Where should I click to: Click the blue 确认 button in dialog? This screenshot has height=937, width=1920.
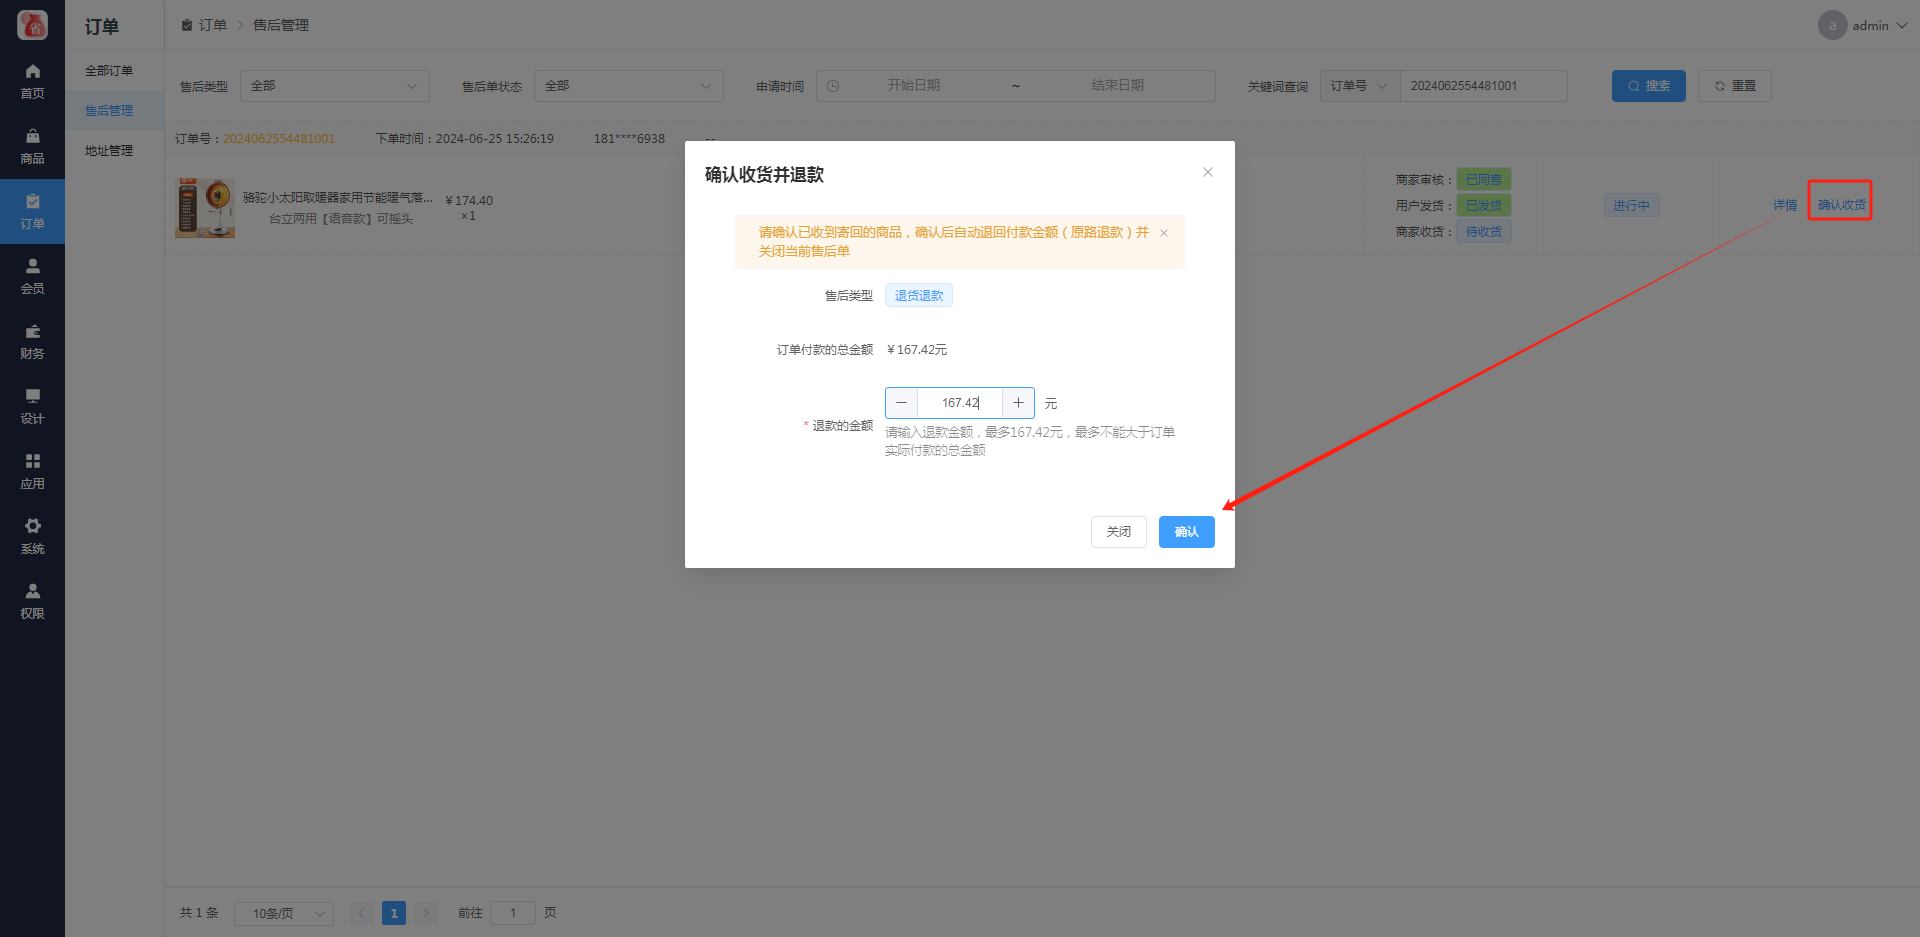click(x=1186, y=532)
